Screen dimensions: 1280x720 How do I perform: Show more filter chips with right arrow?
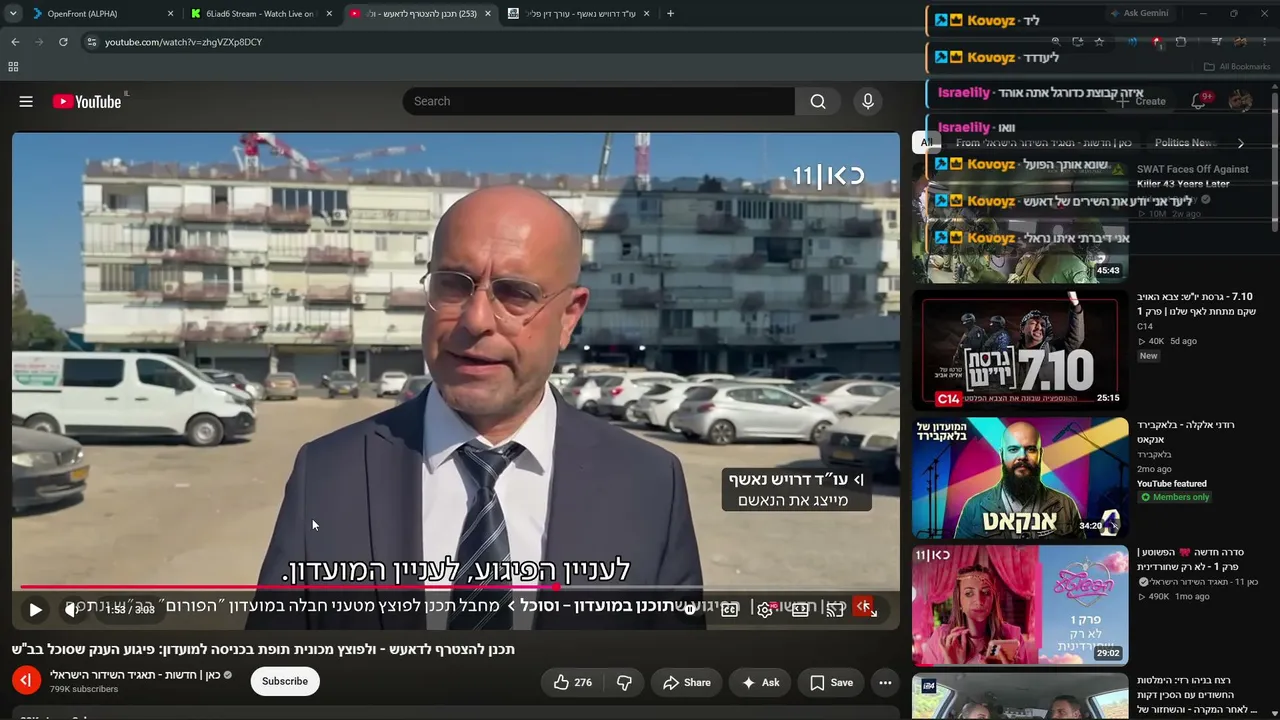click(1241, 143)
